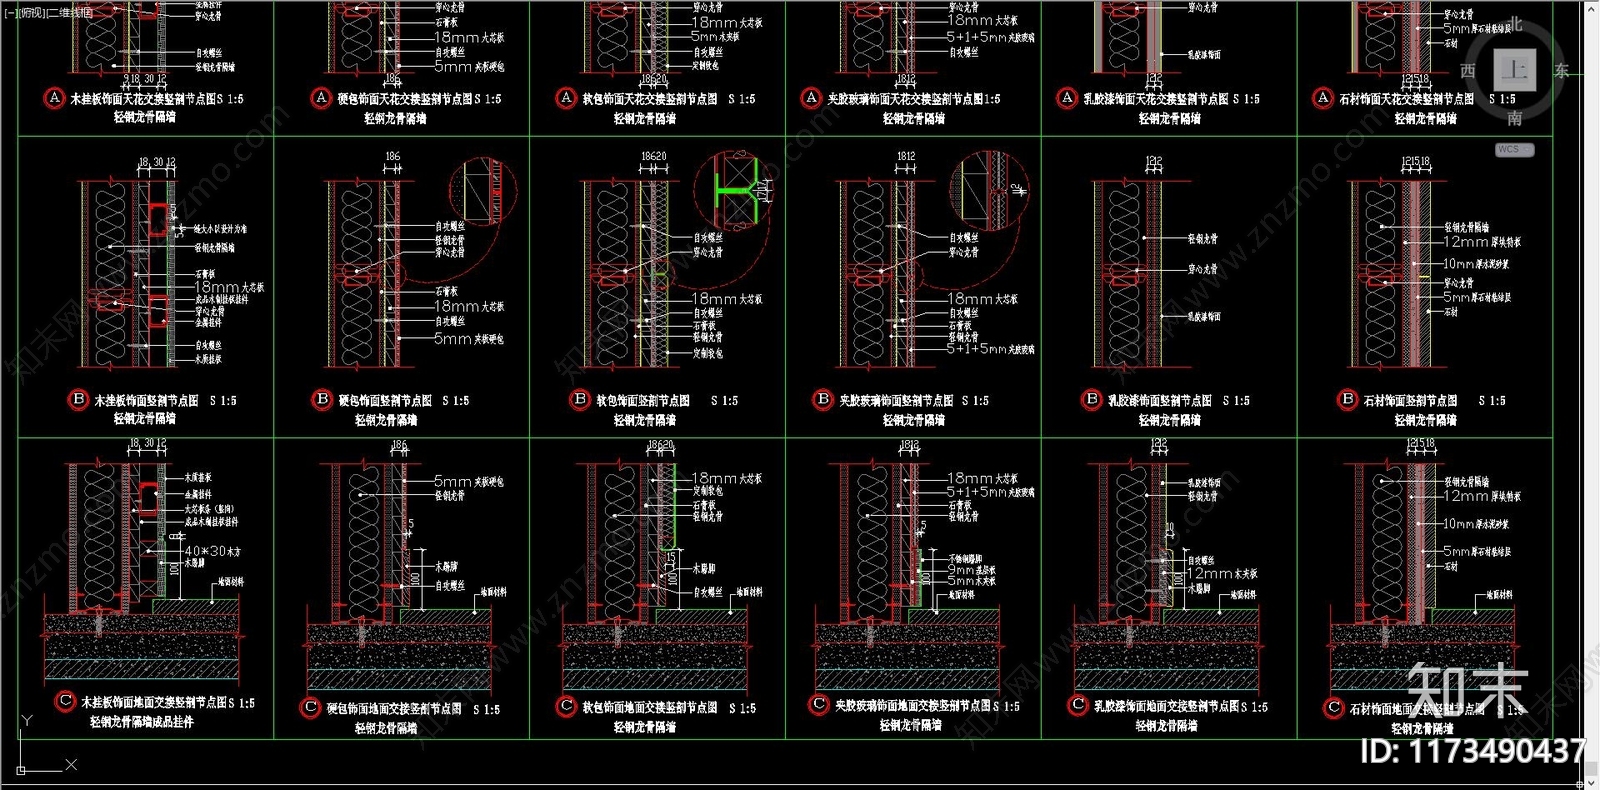
Task: Click circled B marker of 硬包饰面竖剖 detail
Action: point(322,399)
